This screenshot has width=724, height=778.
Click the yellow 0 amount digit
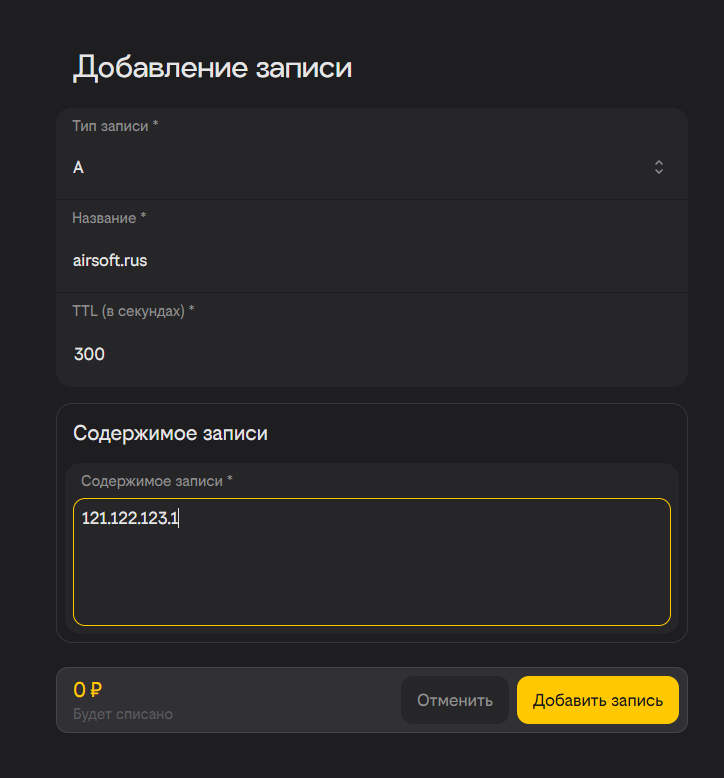point(79,689)
